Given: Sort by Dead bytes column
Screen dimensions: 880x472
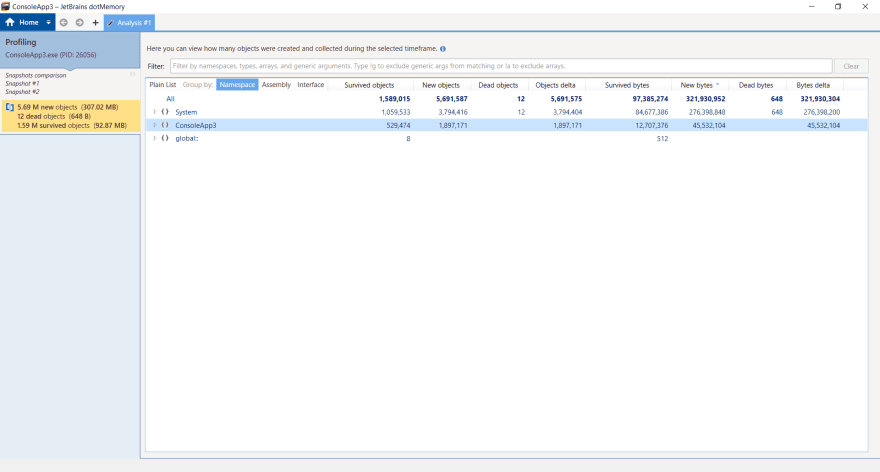Looking at the screenshot, I should click(x=756, y=85).
